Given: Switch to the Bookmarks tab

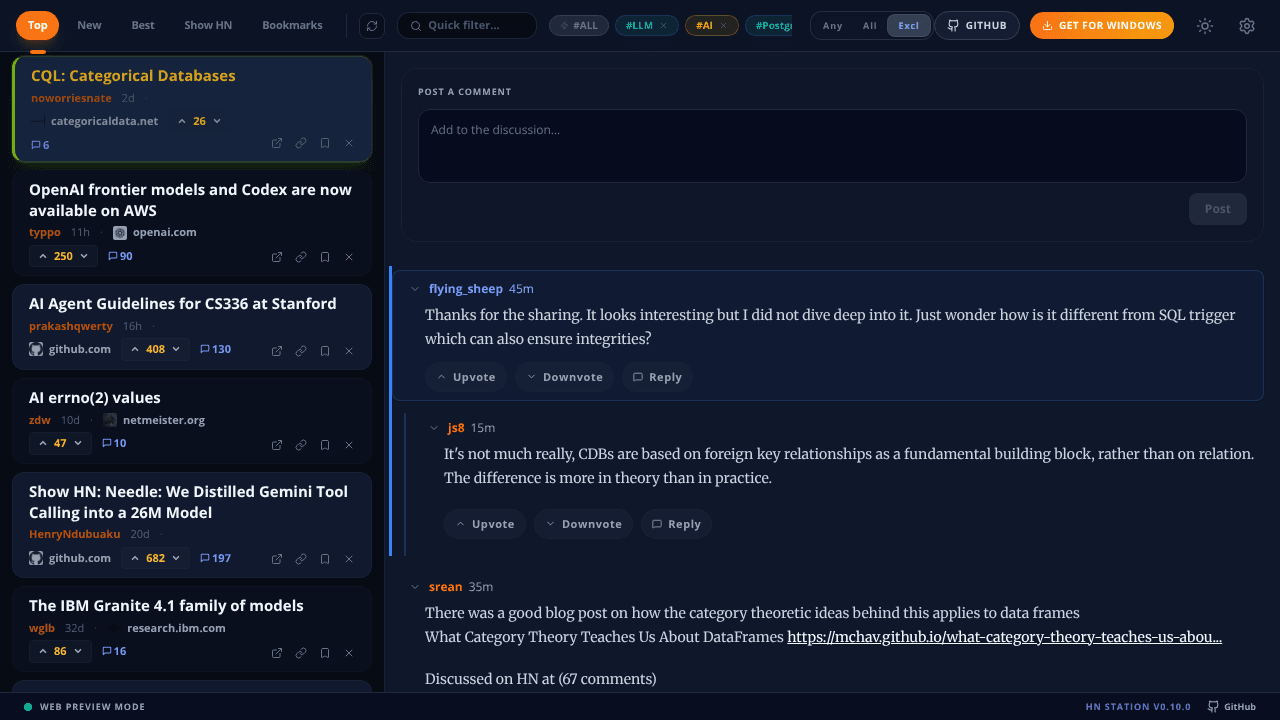Looking at the screenshot, I should pos(292,25).
